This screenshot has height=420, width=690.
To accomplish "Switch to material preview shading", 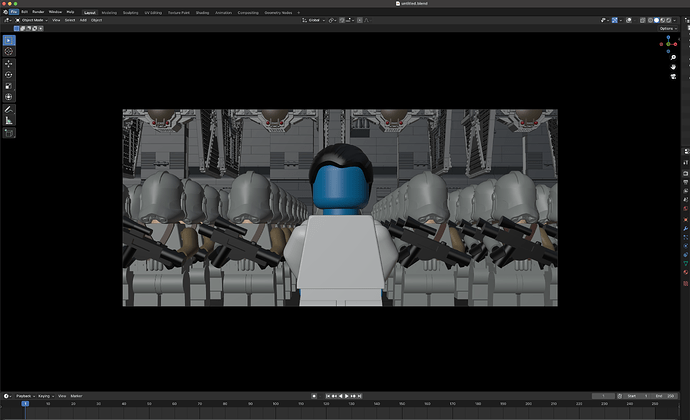I will [x=663, y=20].
